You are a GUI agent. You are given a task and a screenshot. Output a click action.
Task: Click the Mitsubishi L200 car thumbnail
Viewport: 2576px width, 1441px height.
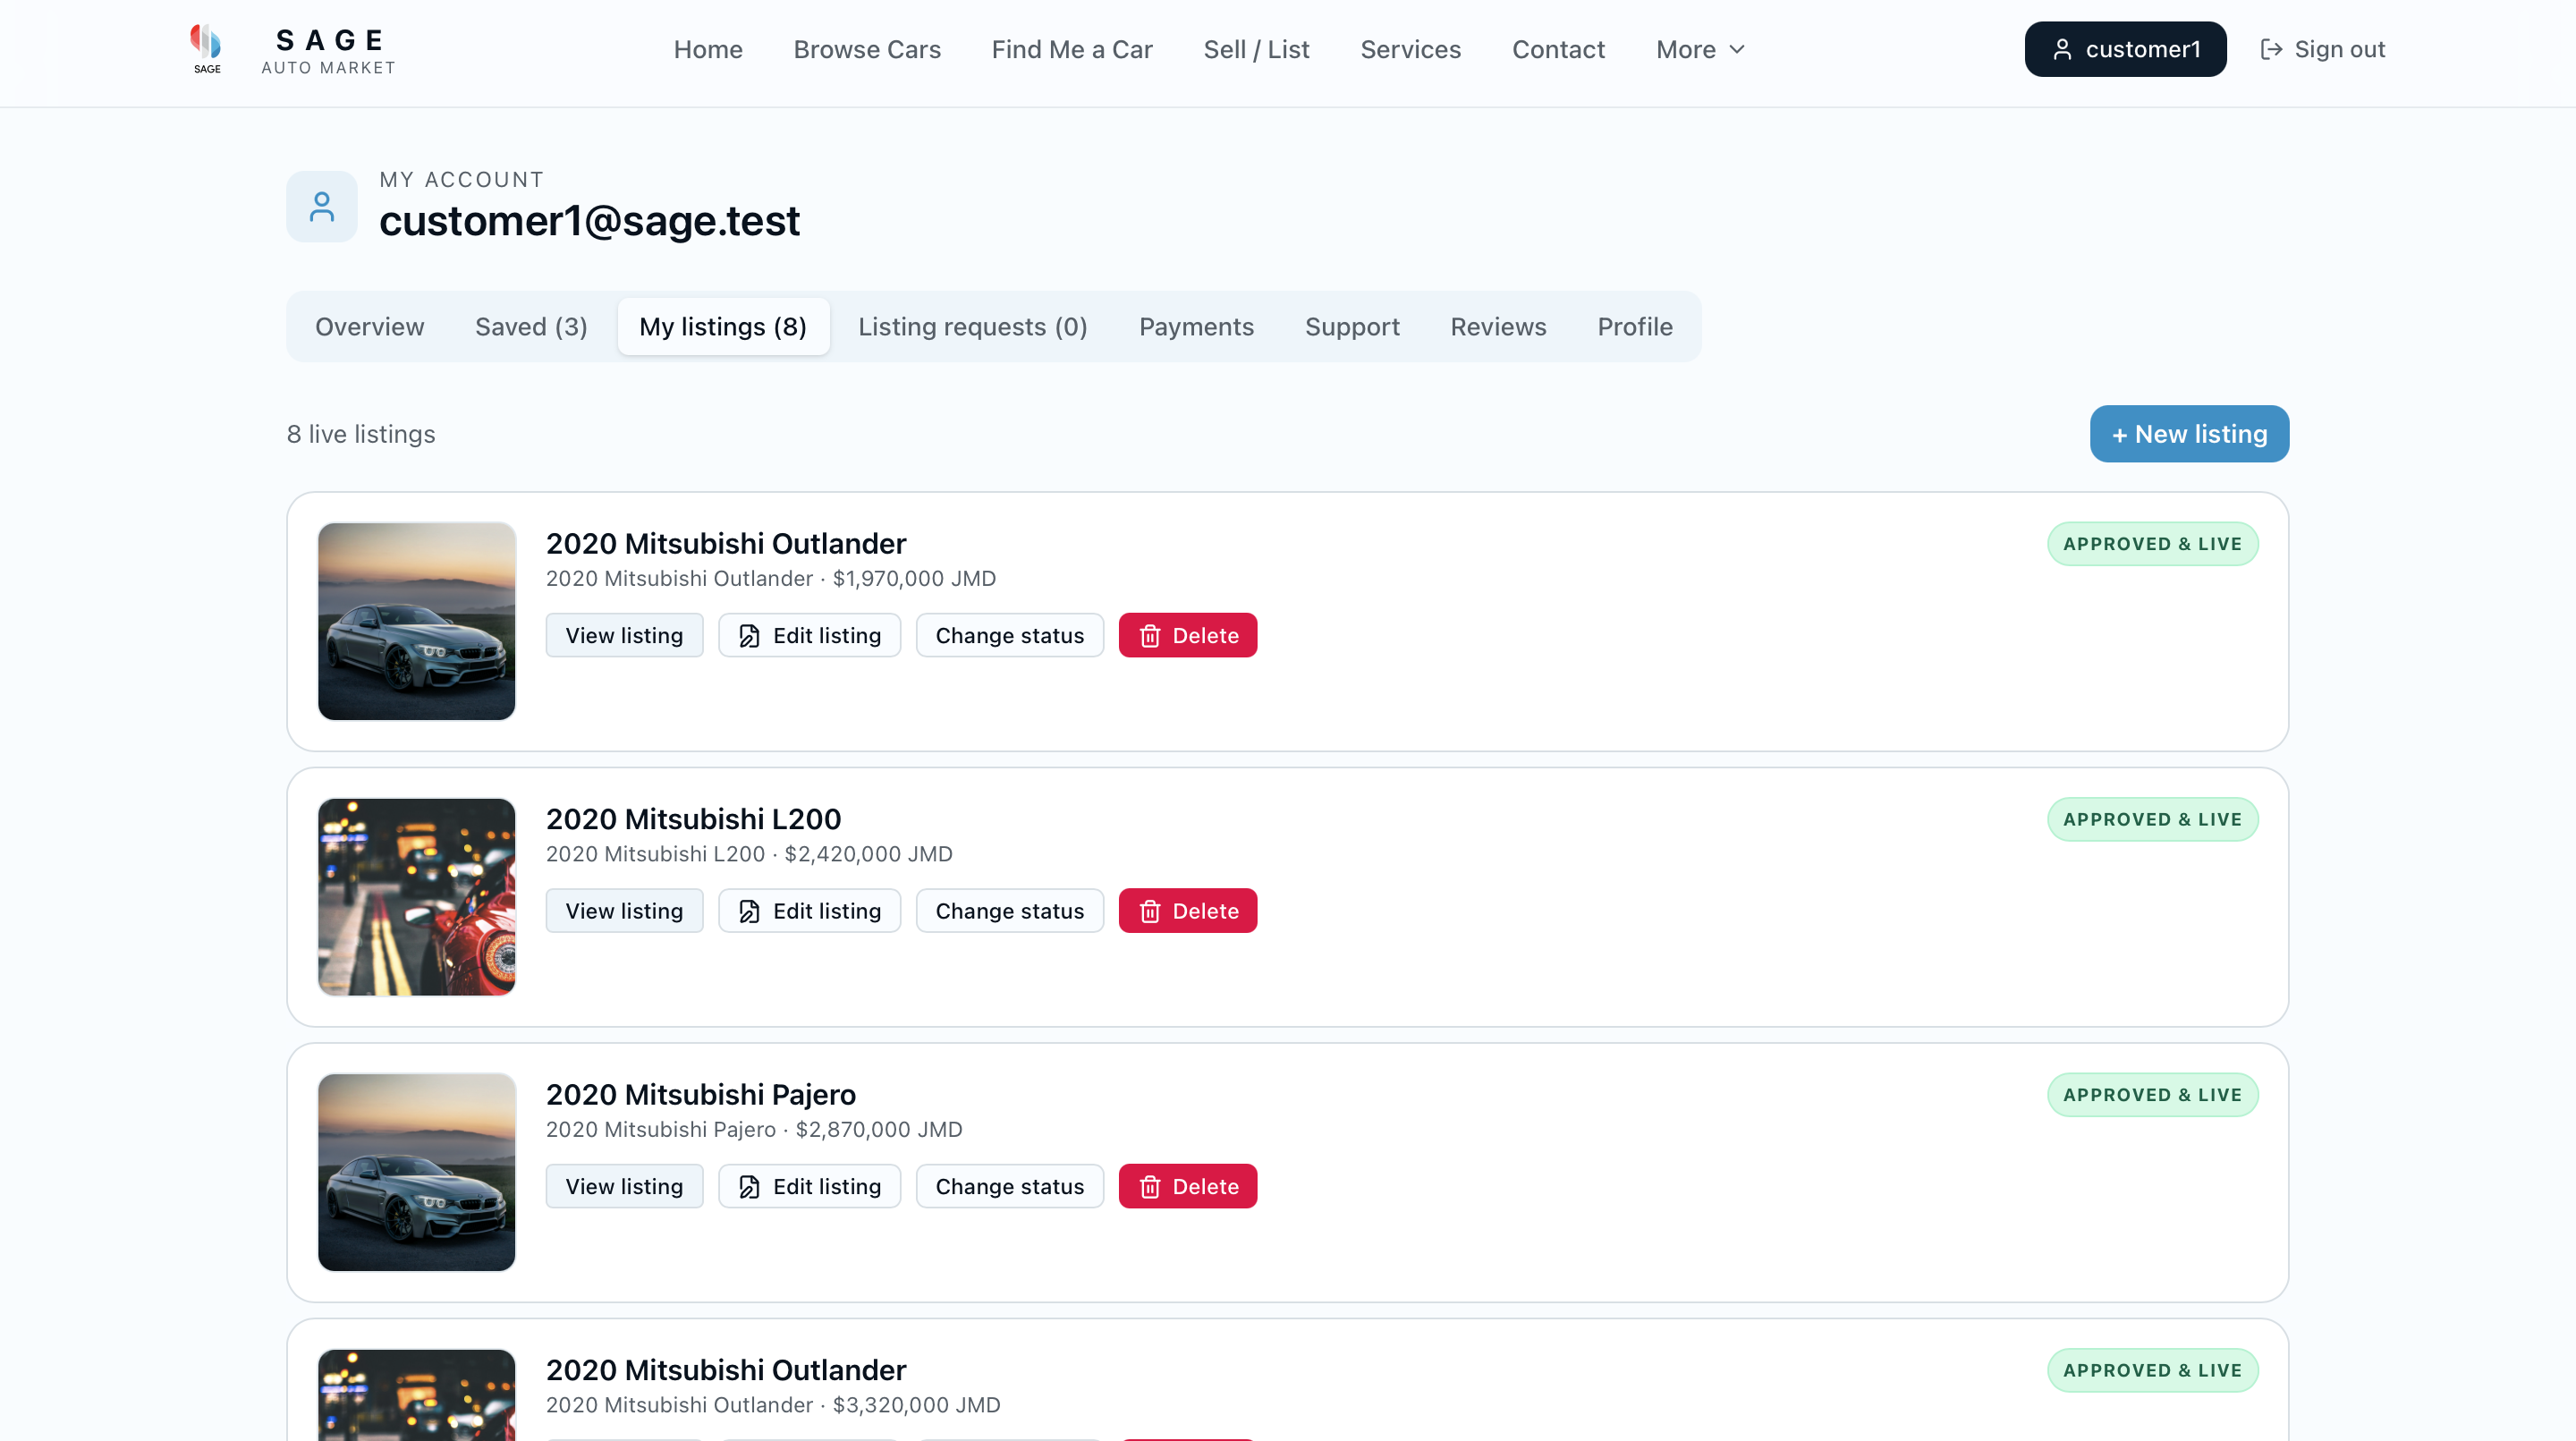[416, 897]
